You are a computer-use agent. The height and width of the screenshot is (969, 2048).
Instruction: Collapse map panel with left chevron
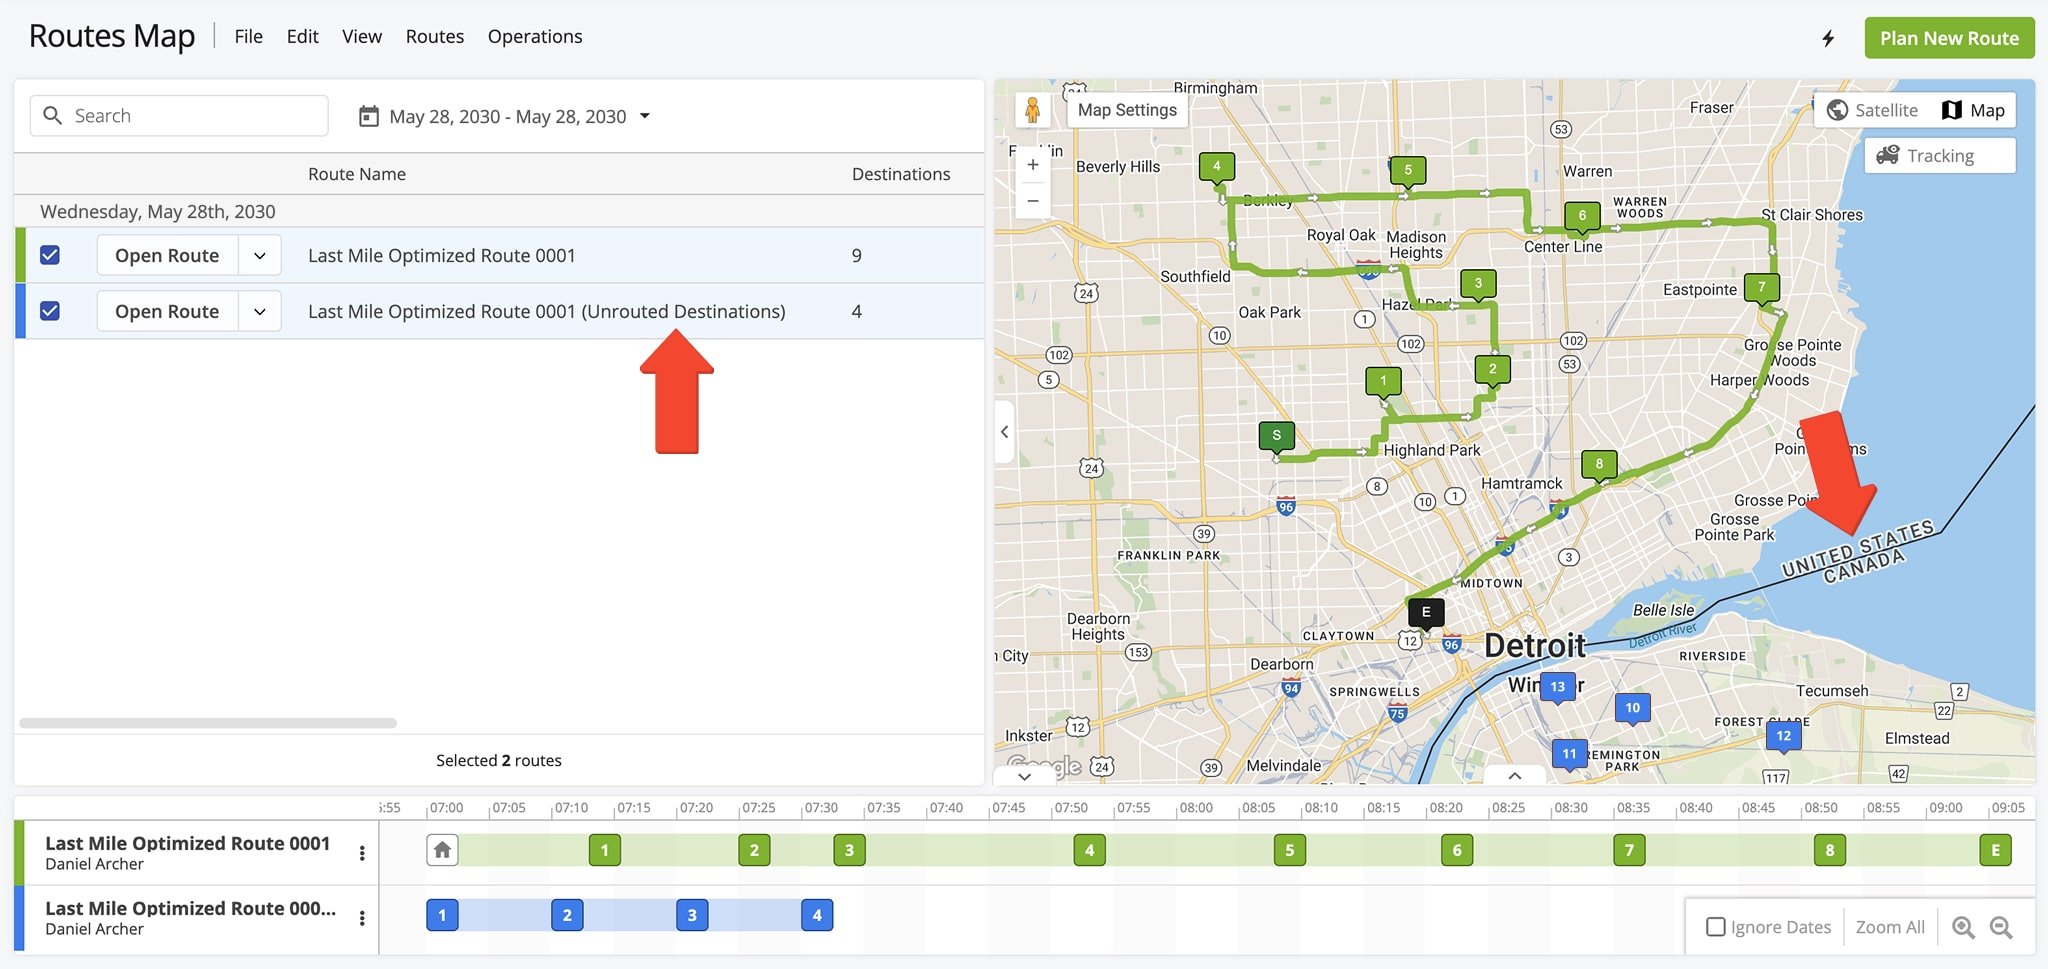tap(1005, 432)
